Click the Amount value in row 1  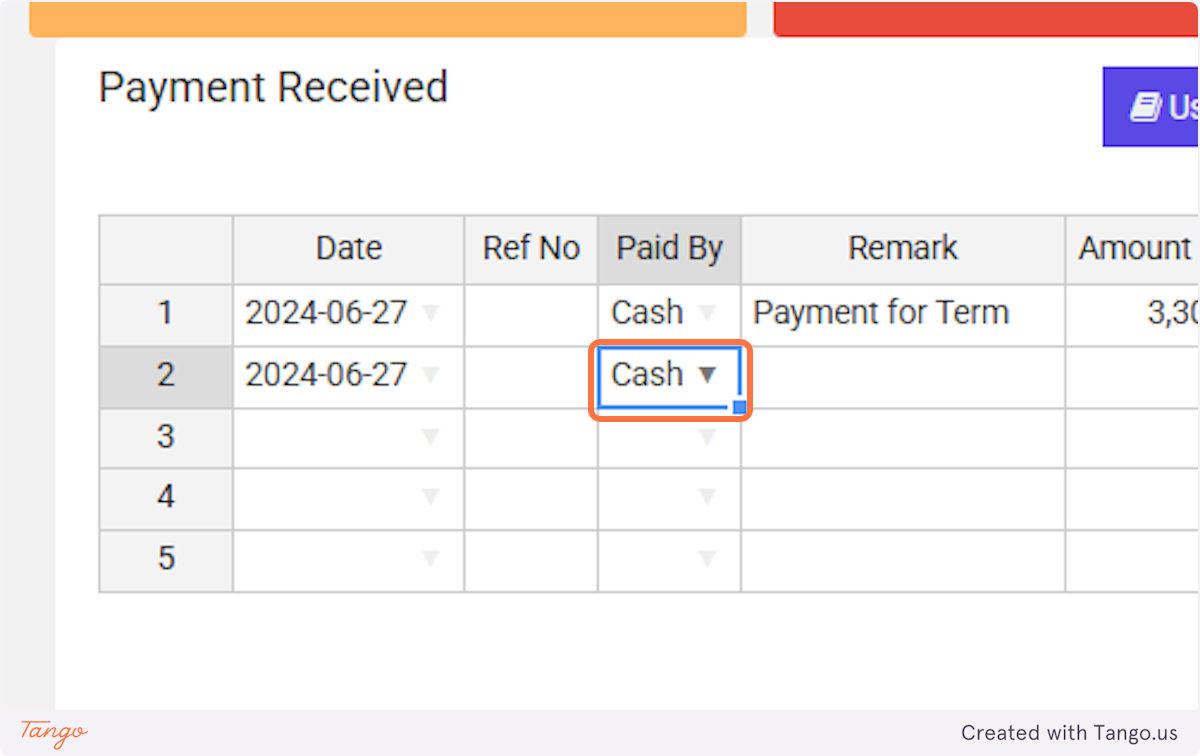[x=1172, y=314]
